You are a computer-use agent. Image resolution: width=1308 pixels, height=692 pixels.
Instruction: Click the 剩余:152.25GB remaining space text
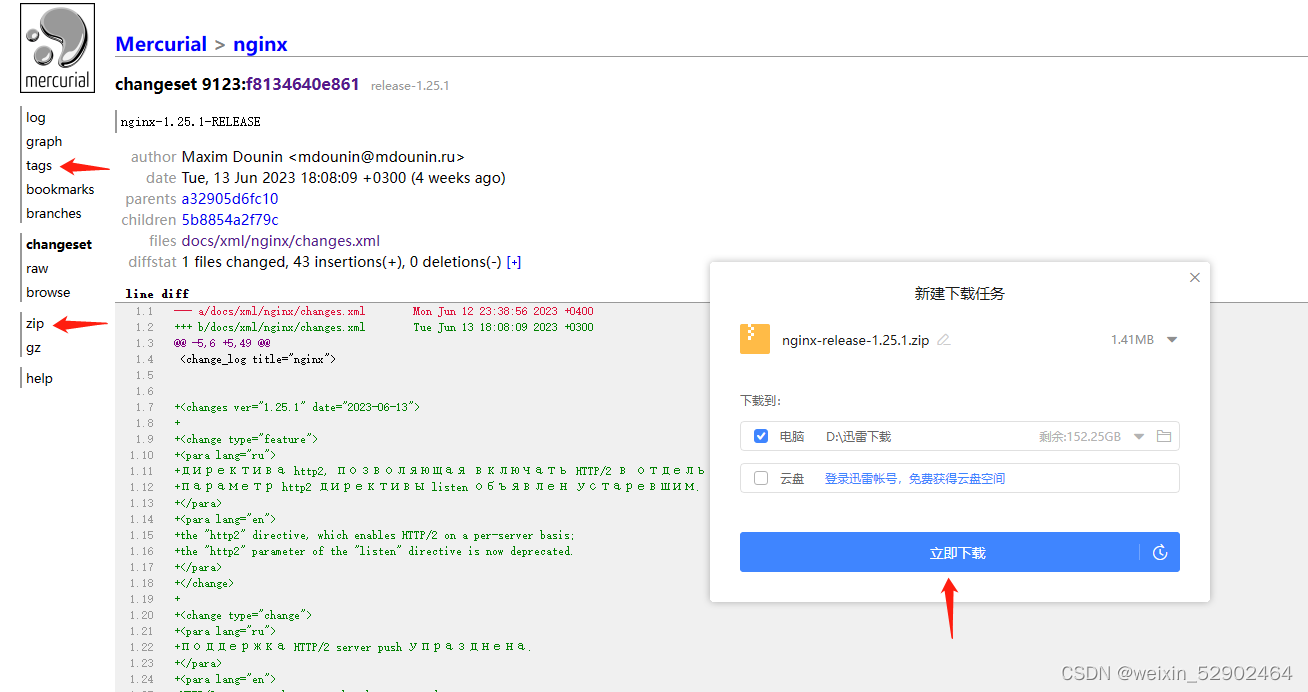(x=1080, y=436)
